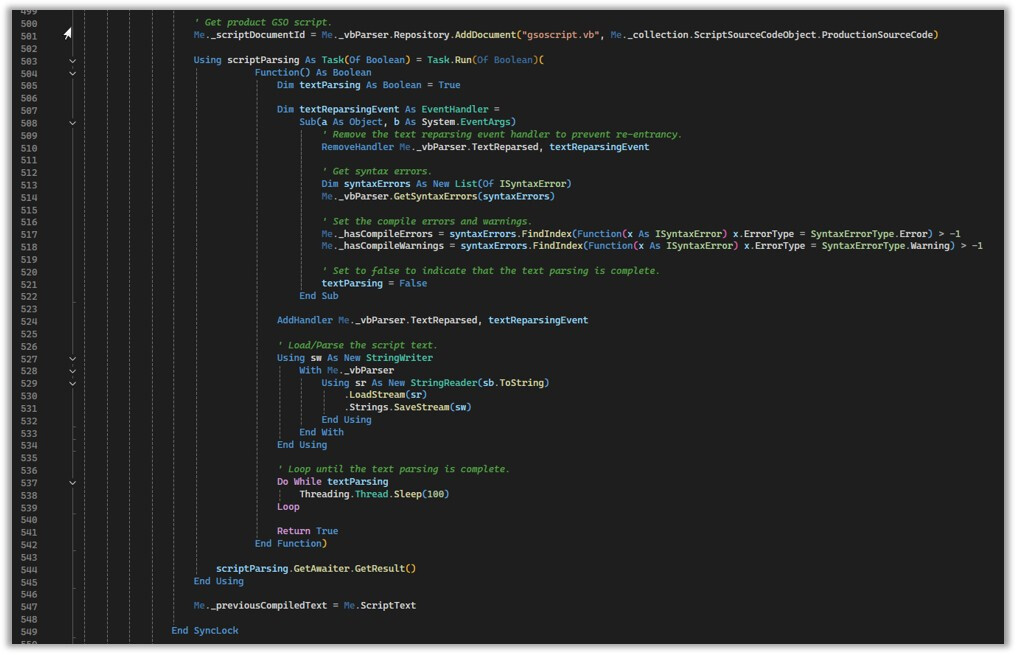Click the _hasCompileWarnings field name
This screenshot has width=1017, height=655.
[x=390, y=246]
